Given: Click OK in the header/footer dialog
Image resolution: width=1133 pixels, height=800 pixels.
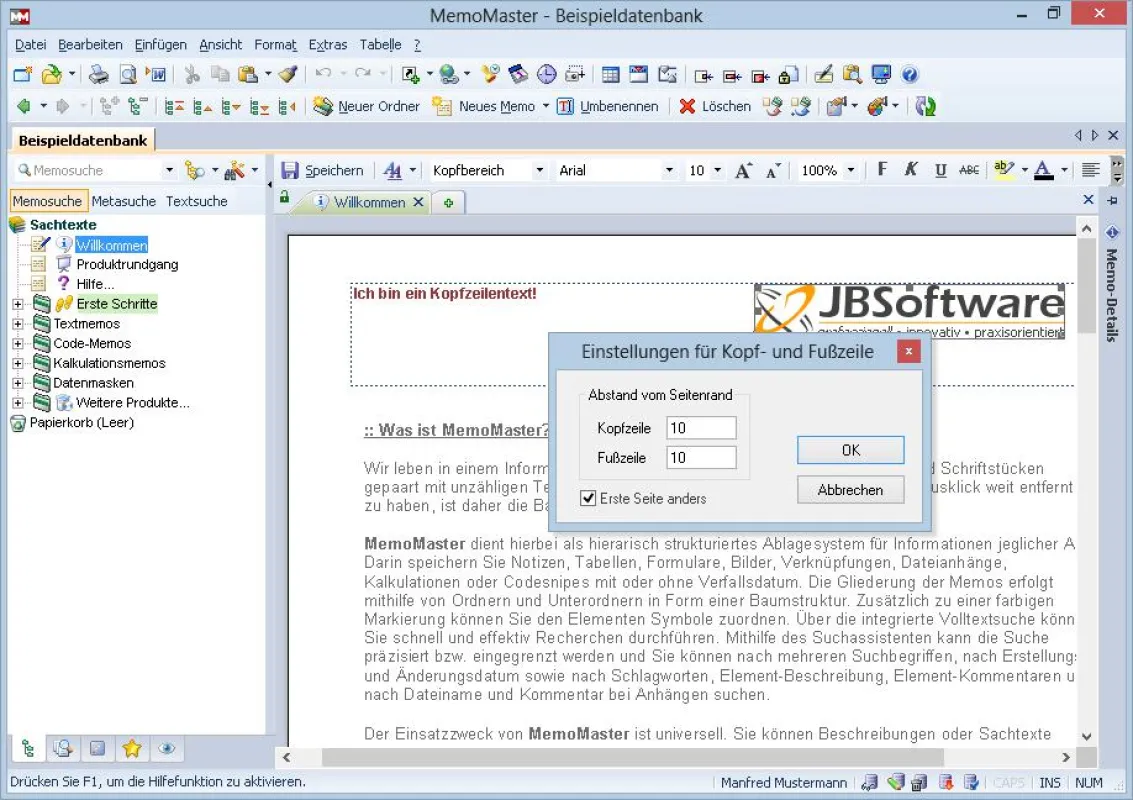Looking at the screenshot, I should pyautogui.click(x=850, y=450).
